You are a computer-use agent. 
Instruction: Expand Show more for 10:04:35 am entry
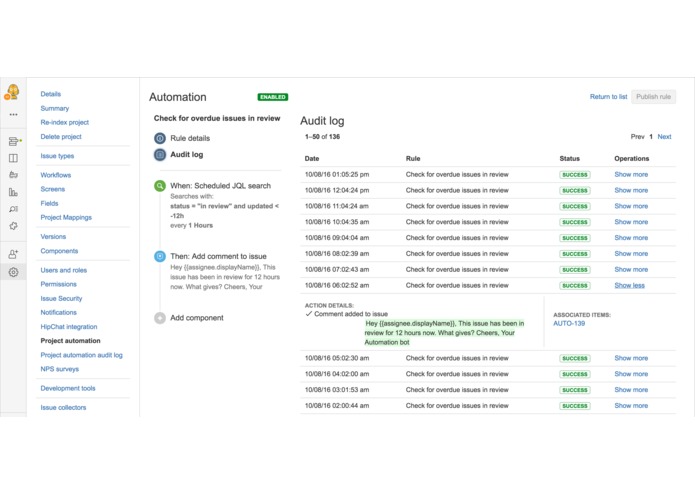tap(631, 222)
